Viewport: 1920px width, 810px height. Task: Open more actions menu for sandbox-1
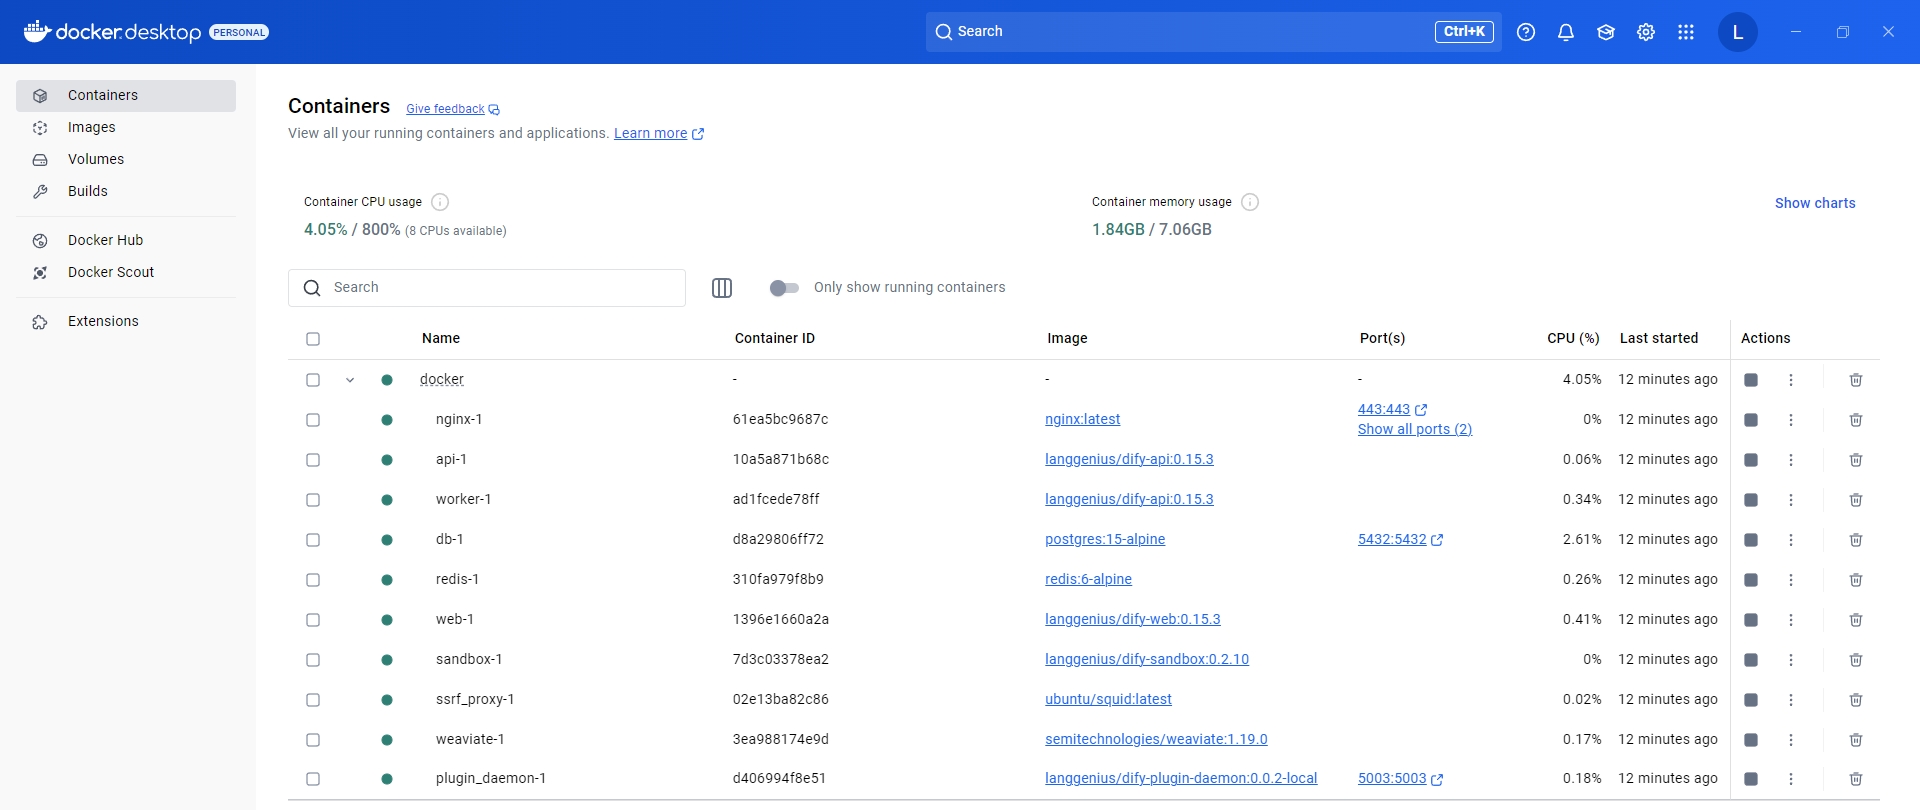pyautogui.click(x=1791, y=660)
